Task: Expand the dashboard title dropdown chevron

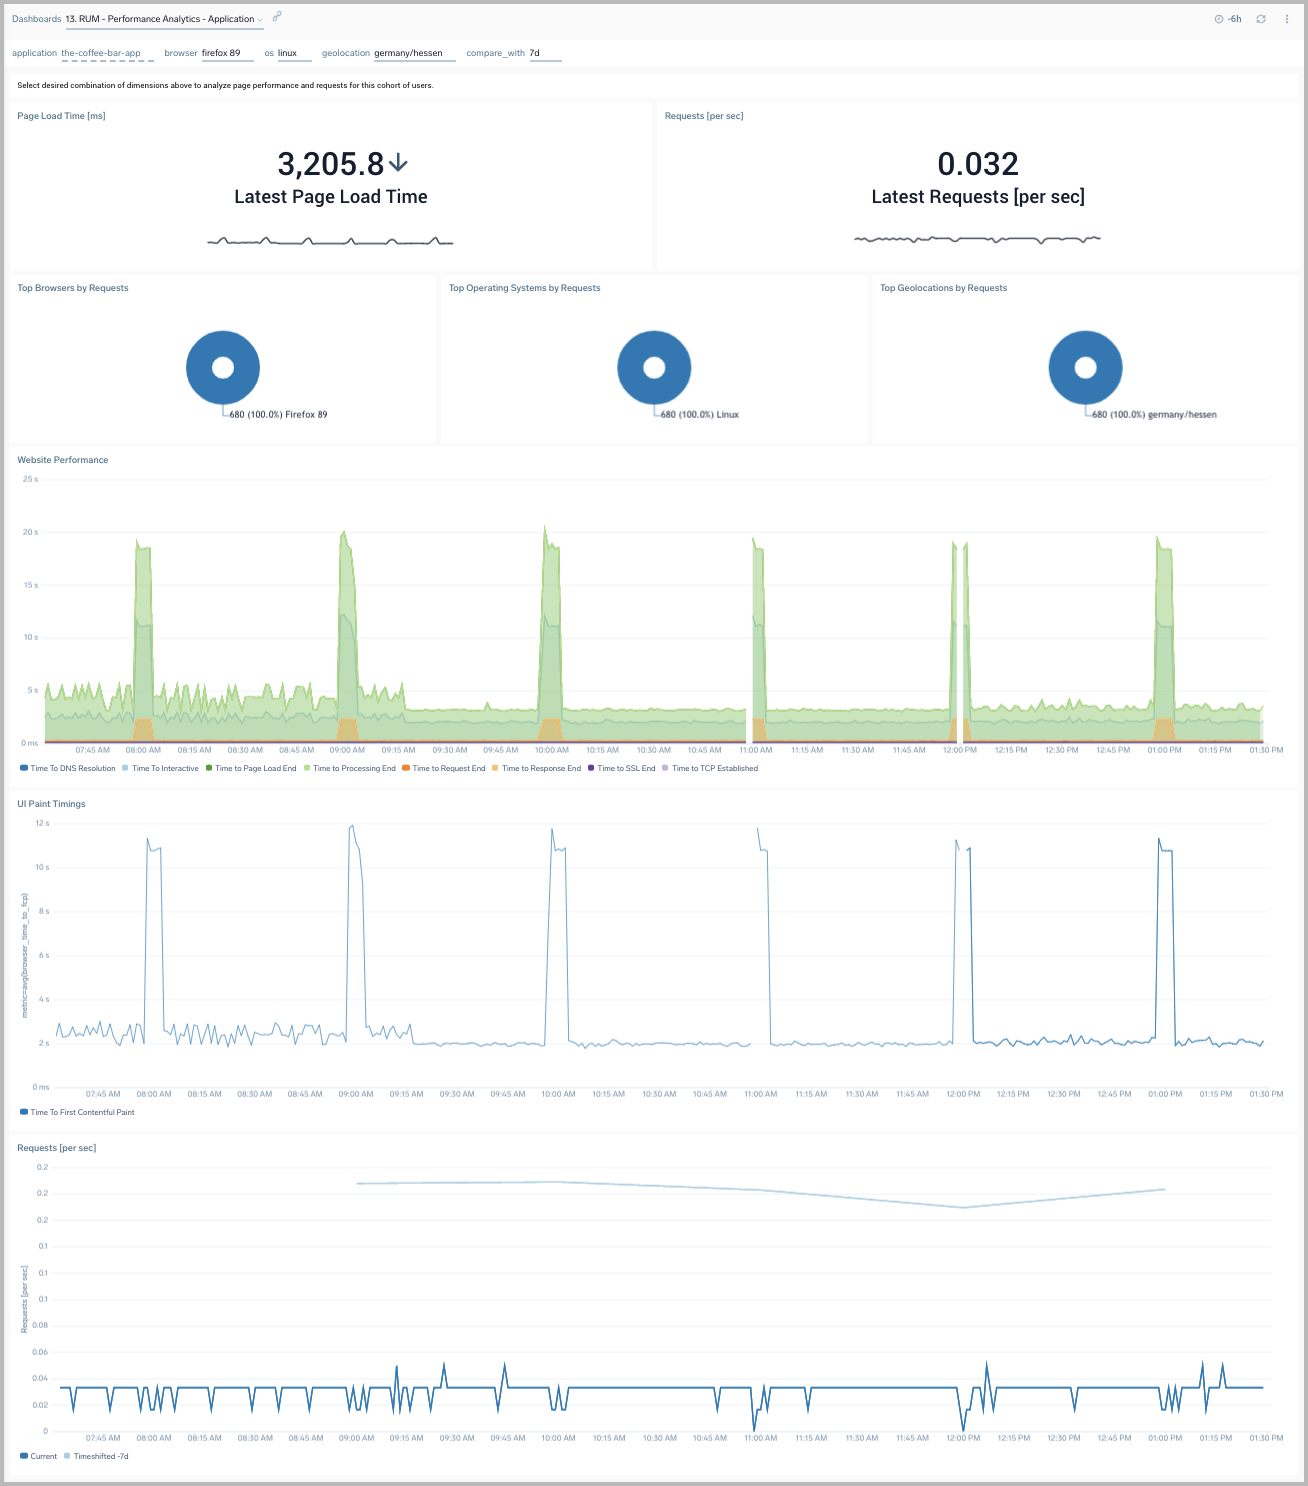Action: coord(260,20)
